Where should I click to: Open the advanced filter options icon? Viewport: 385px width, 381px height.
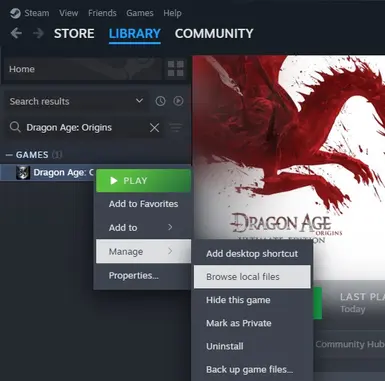pos(176,127)
